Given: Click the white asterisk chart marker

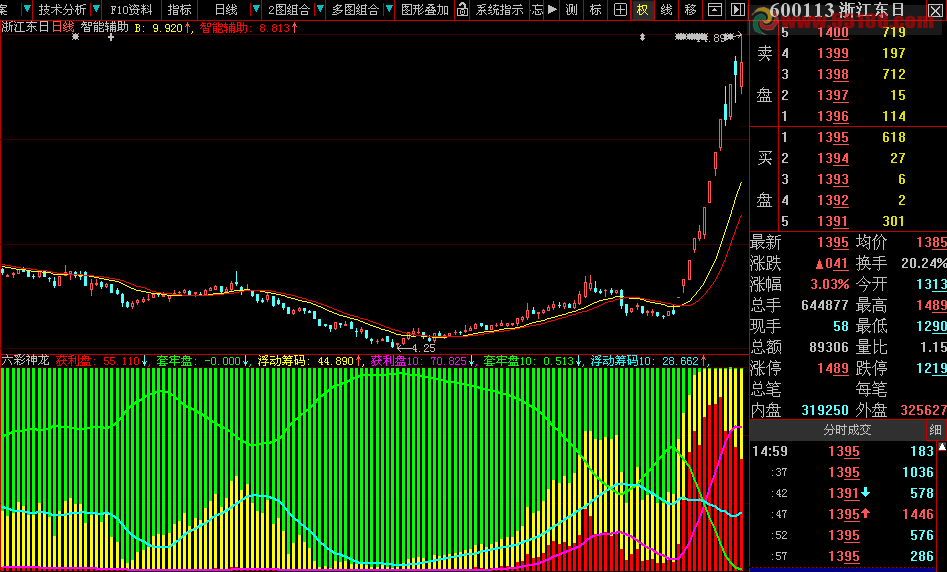Looking at the screenshot, I should (75, 37).
